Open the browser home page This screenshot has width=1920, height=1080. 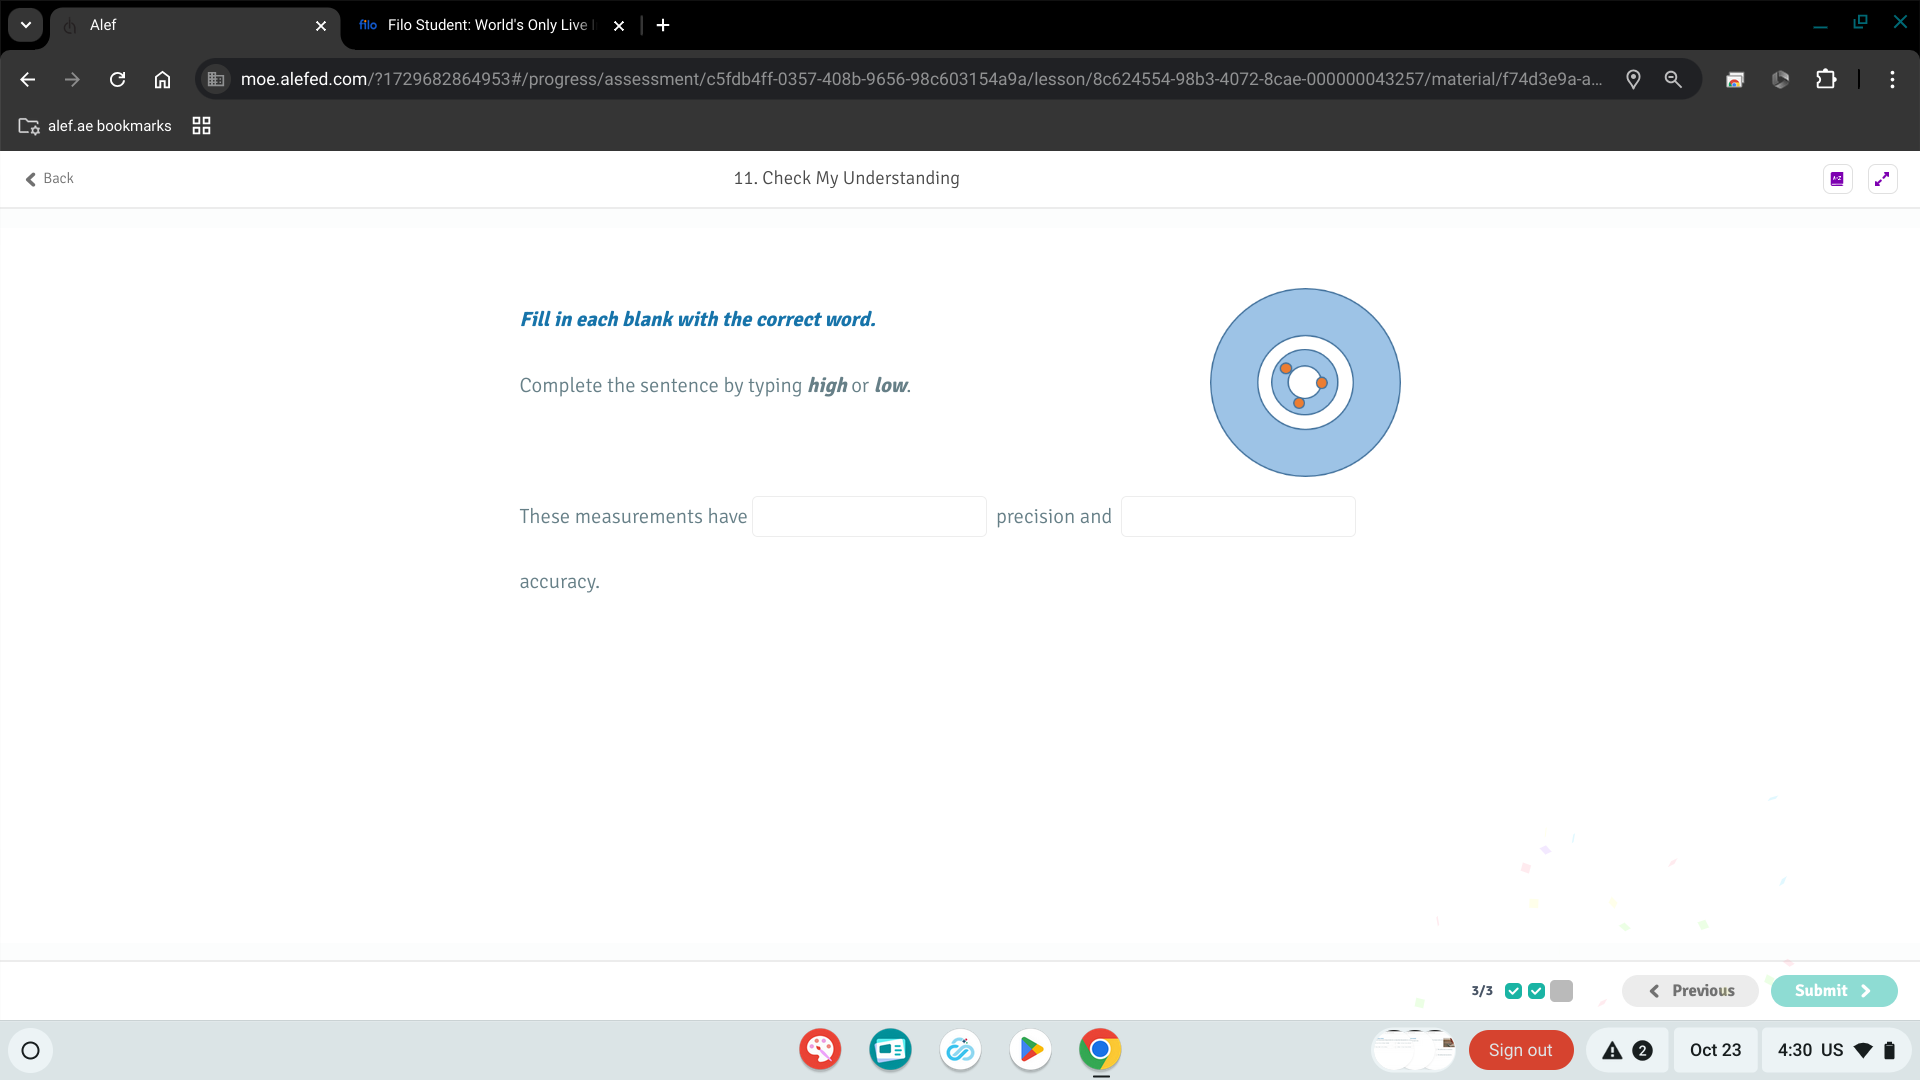tap(162, 79)
